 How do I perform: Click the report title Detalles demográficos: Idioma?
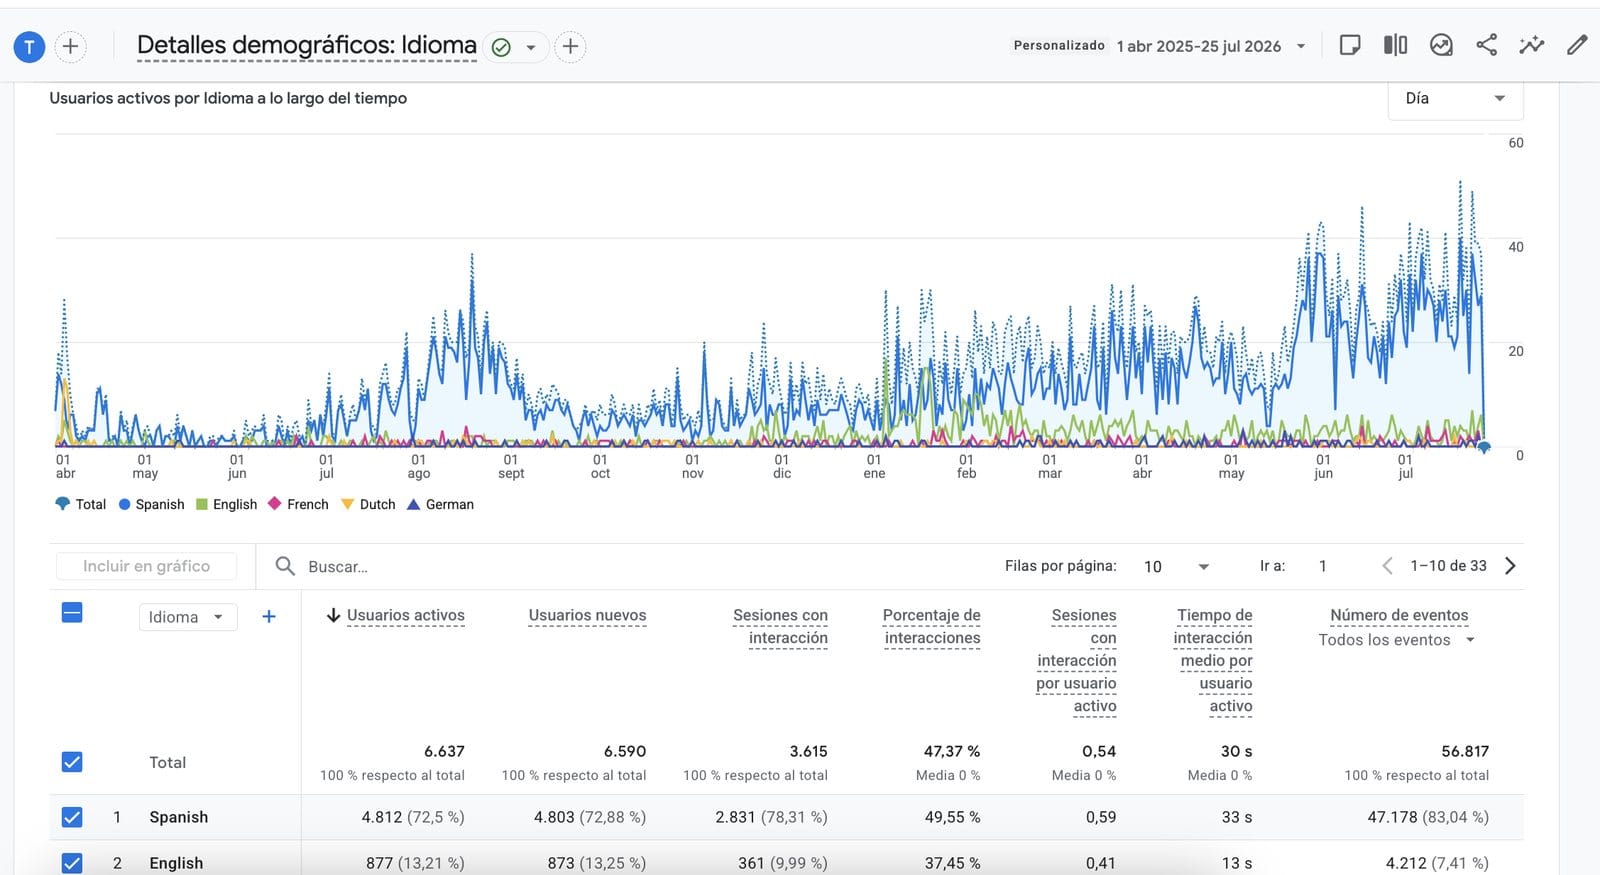pyautogui.click(x=306, y=45)
